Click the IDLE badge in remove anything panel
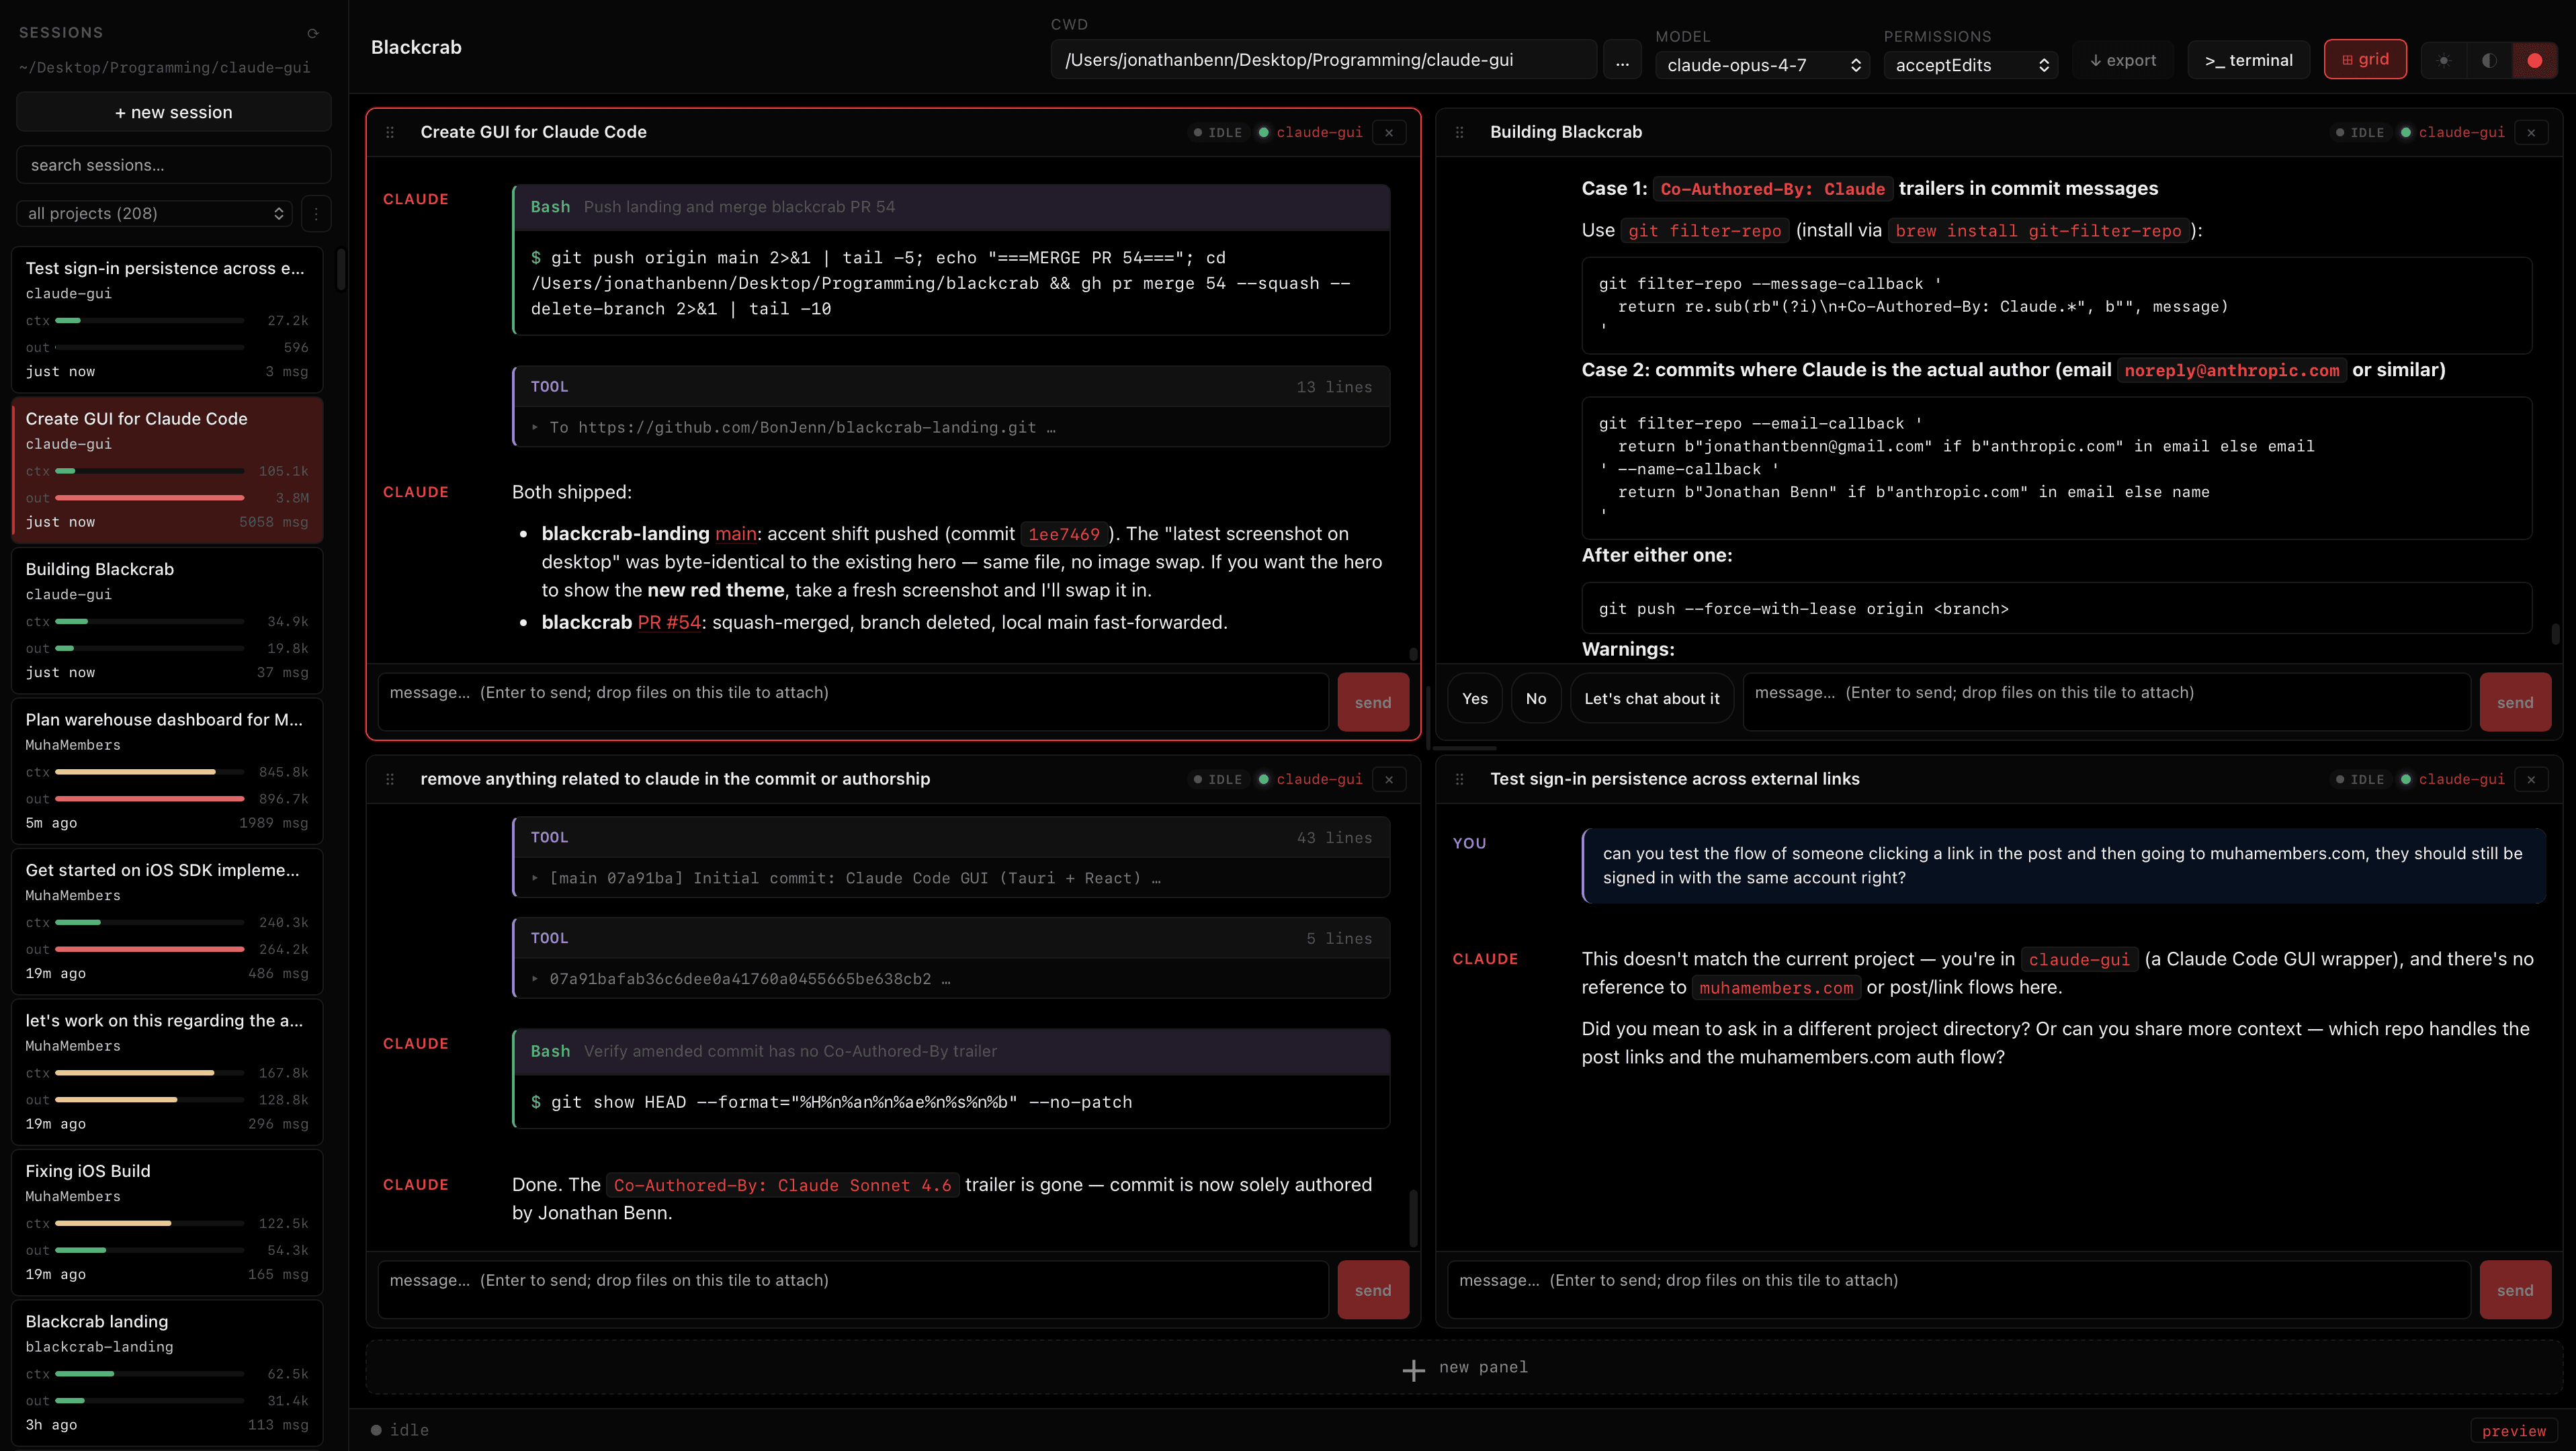The width and height of the screenshot is (2576, 1451). coord(1217,779)
